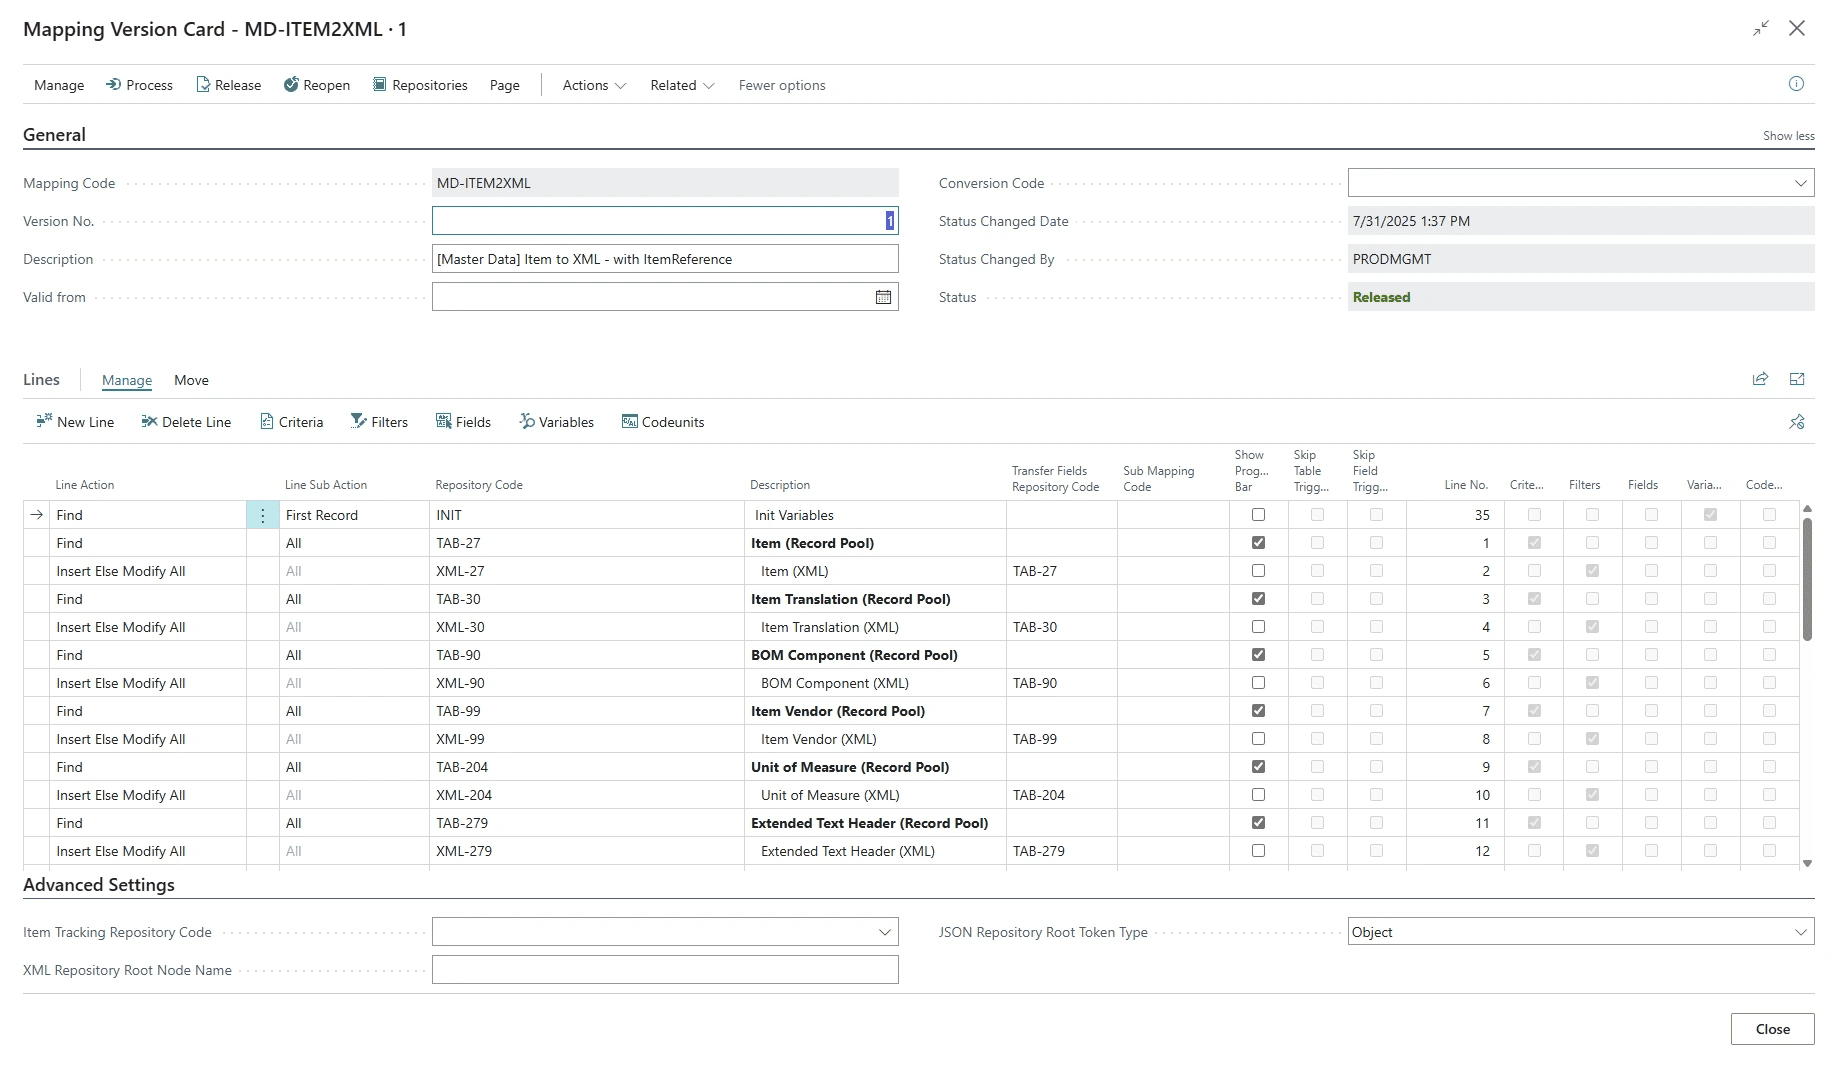Click the Version No. input field

click(665, 221)
